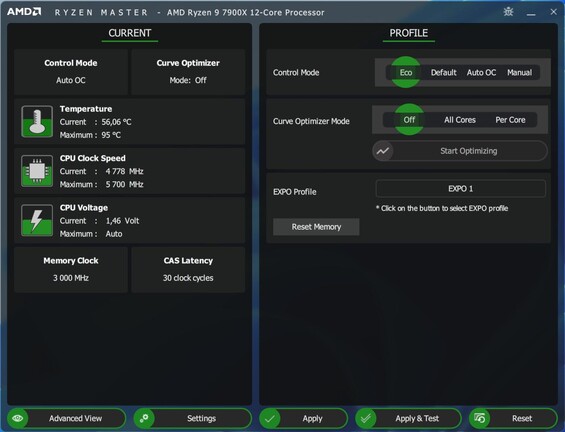Click the double-check icon on Apply & Test
Image resolution: width=565 pixels, height=432 pixels.
pos(366,418)
